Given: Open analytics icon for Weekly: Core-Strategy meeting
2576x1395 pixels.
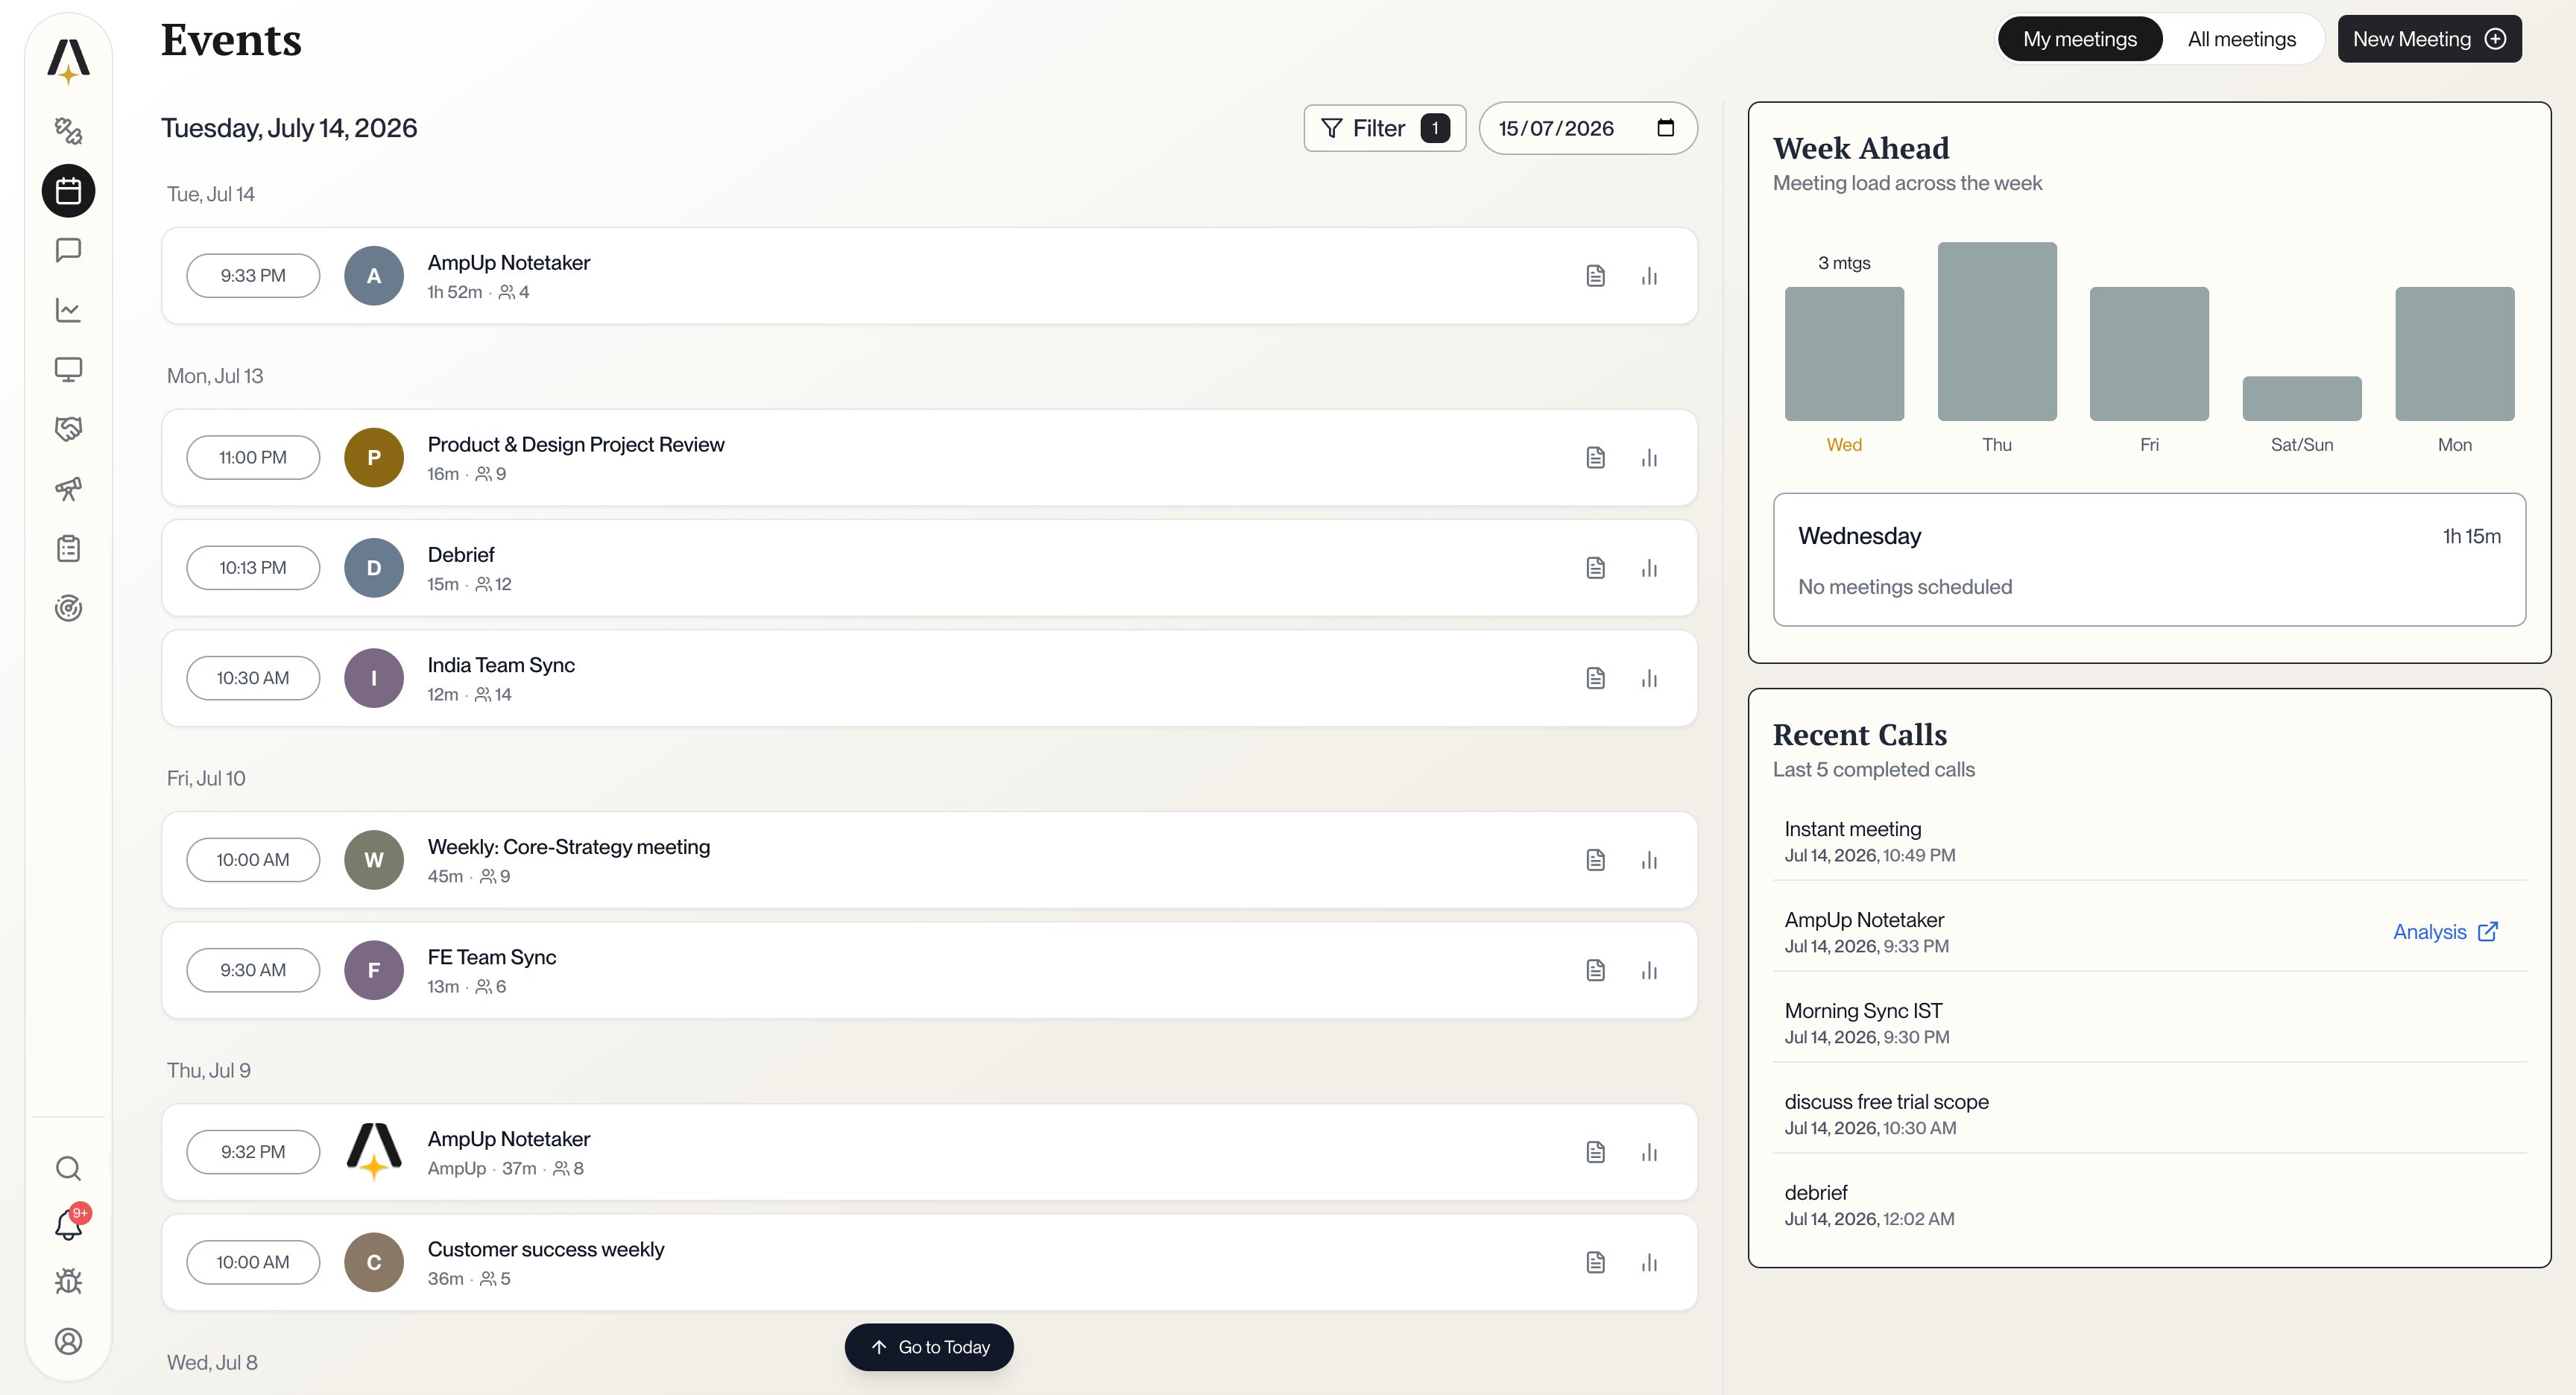Looking at the screenshot, I should (x=1649, y=859).
